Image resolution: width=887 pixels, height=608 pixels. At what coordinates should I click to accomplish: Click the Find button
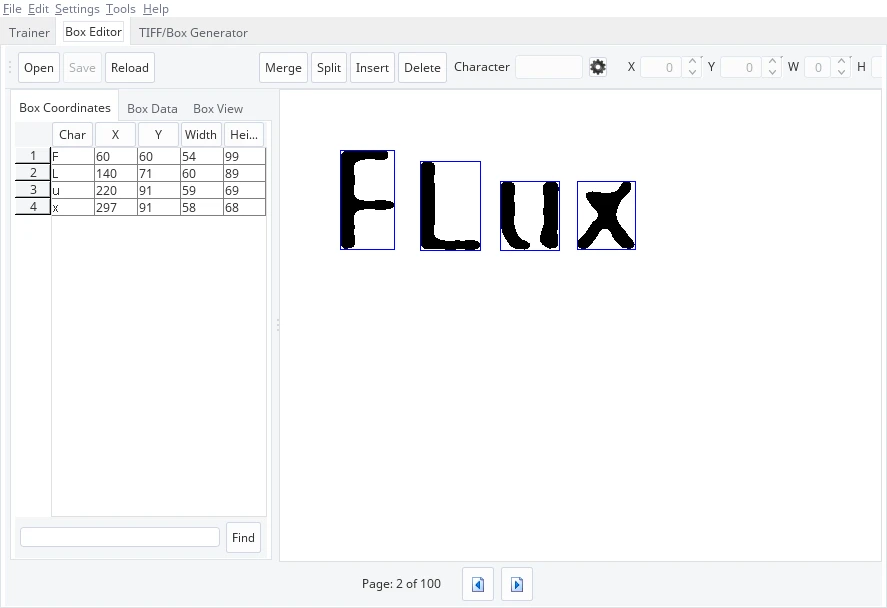tap(243, 537)
